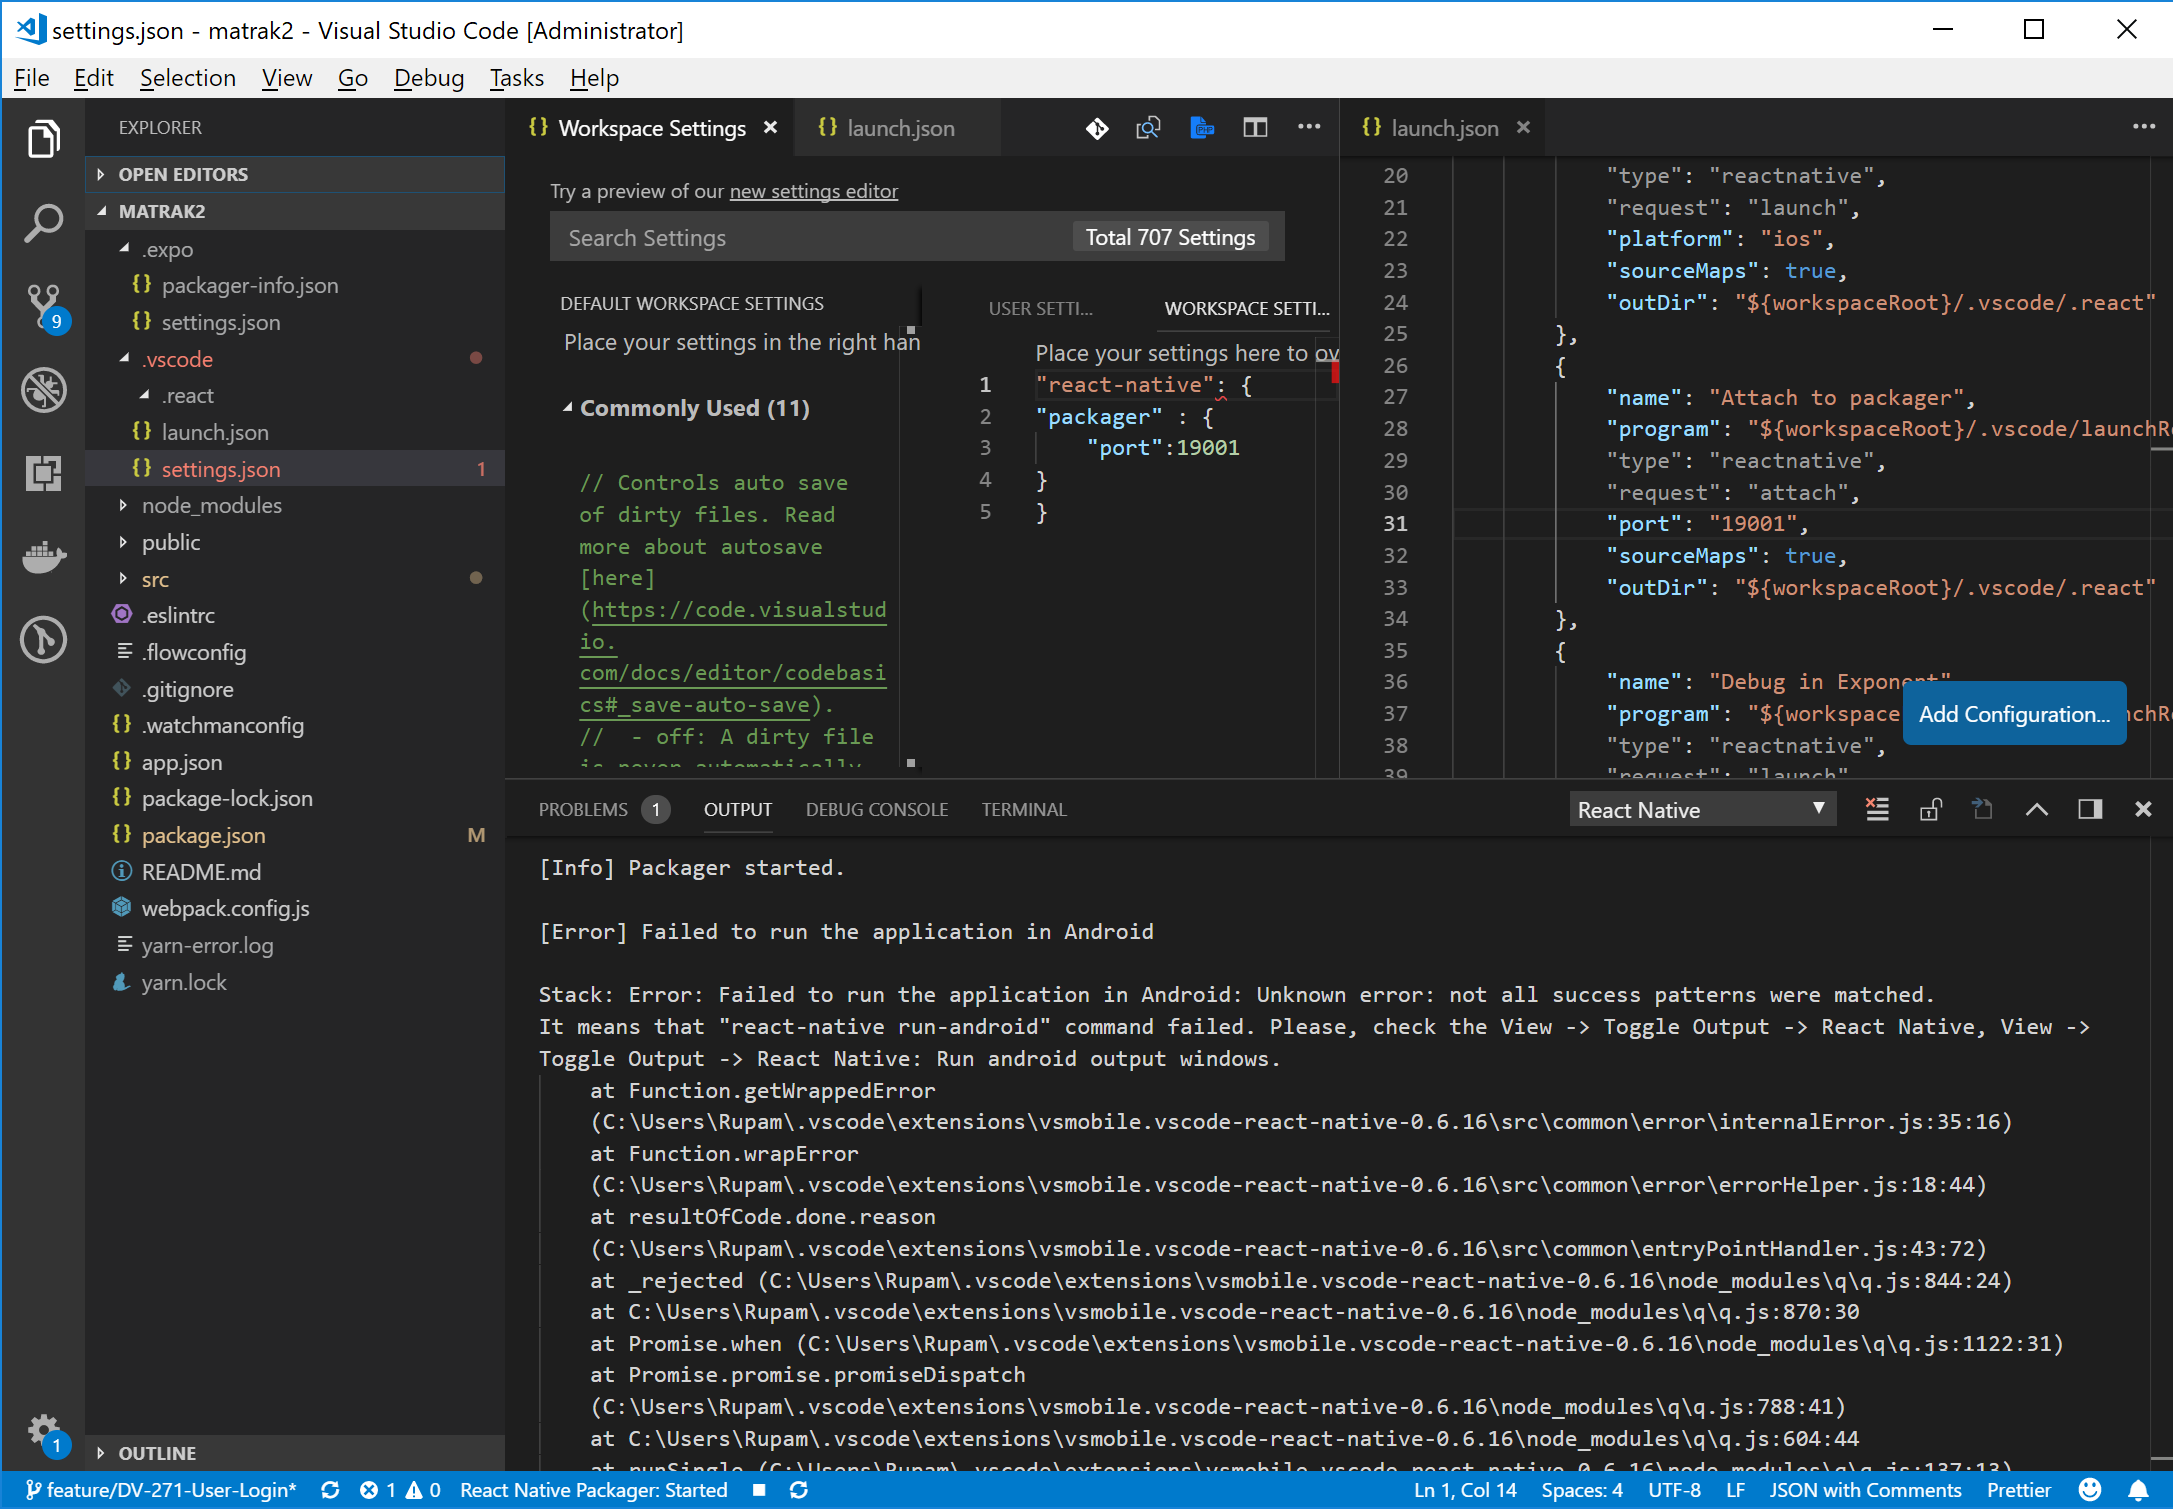
Task: Maximize the panel with the chevron icon
Action: [2037, 809]
